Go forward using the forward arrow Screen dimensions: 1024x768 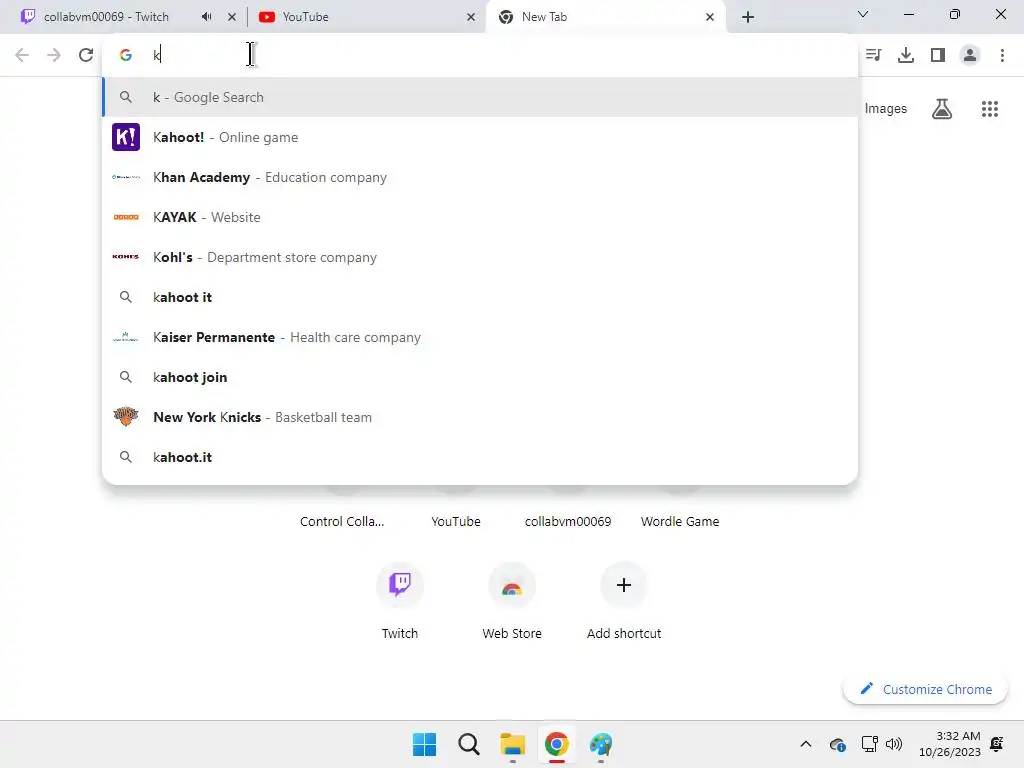[54, 55]
